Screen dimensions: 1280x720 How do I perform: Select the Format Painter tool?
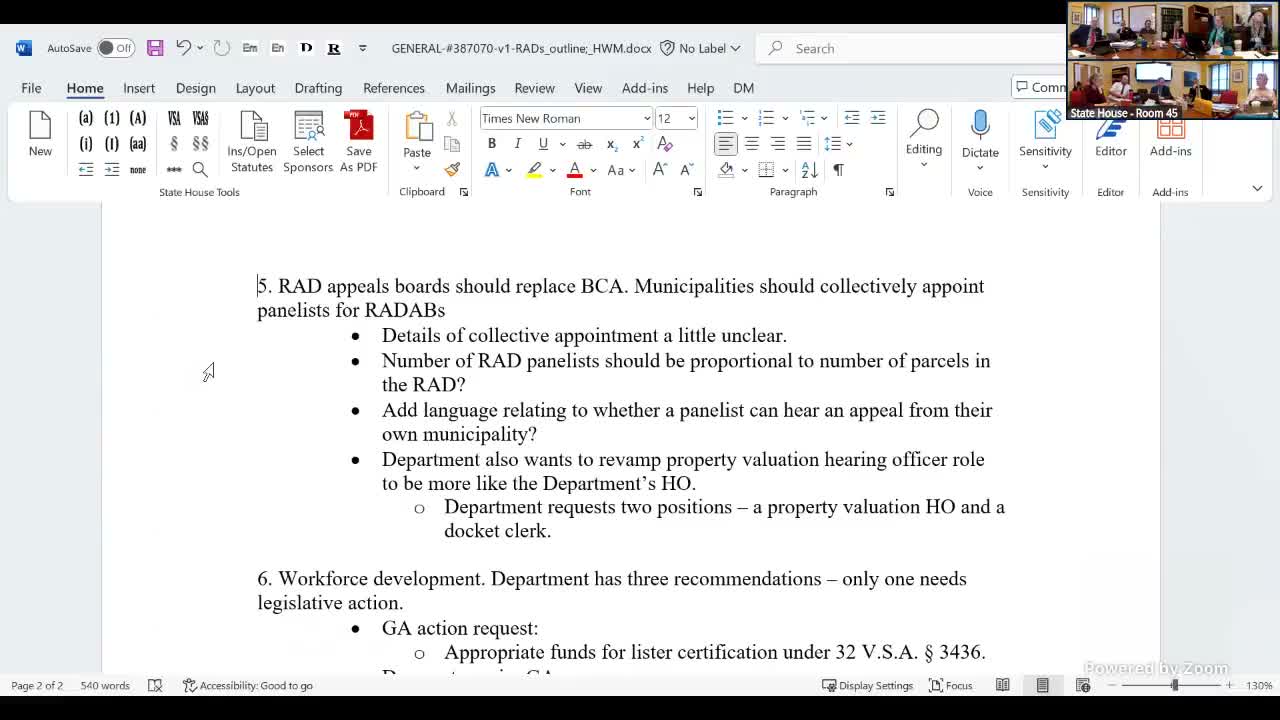click(x=452, y=170)
